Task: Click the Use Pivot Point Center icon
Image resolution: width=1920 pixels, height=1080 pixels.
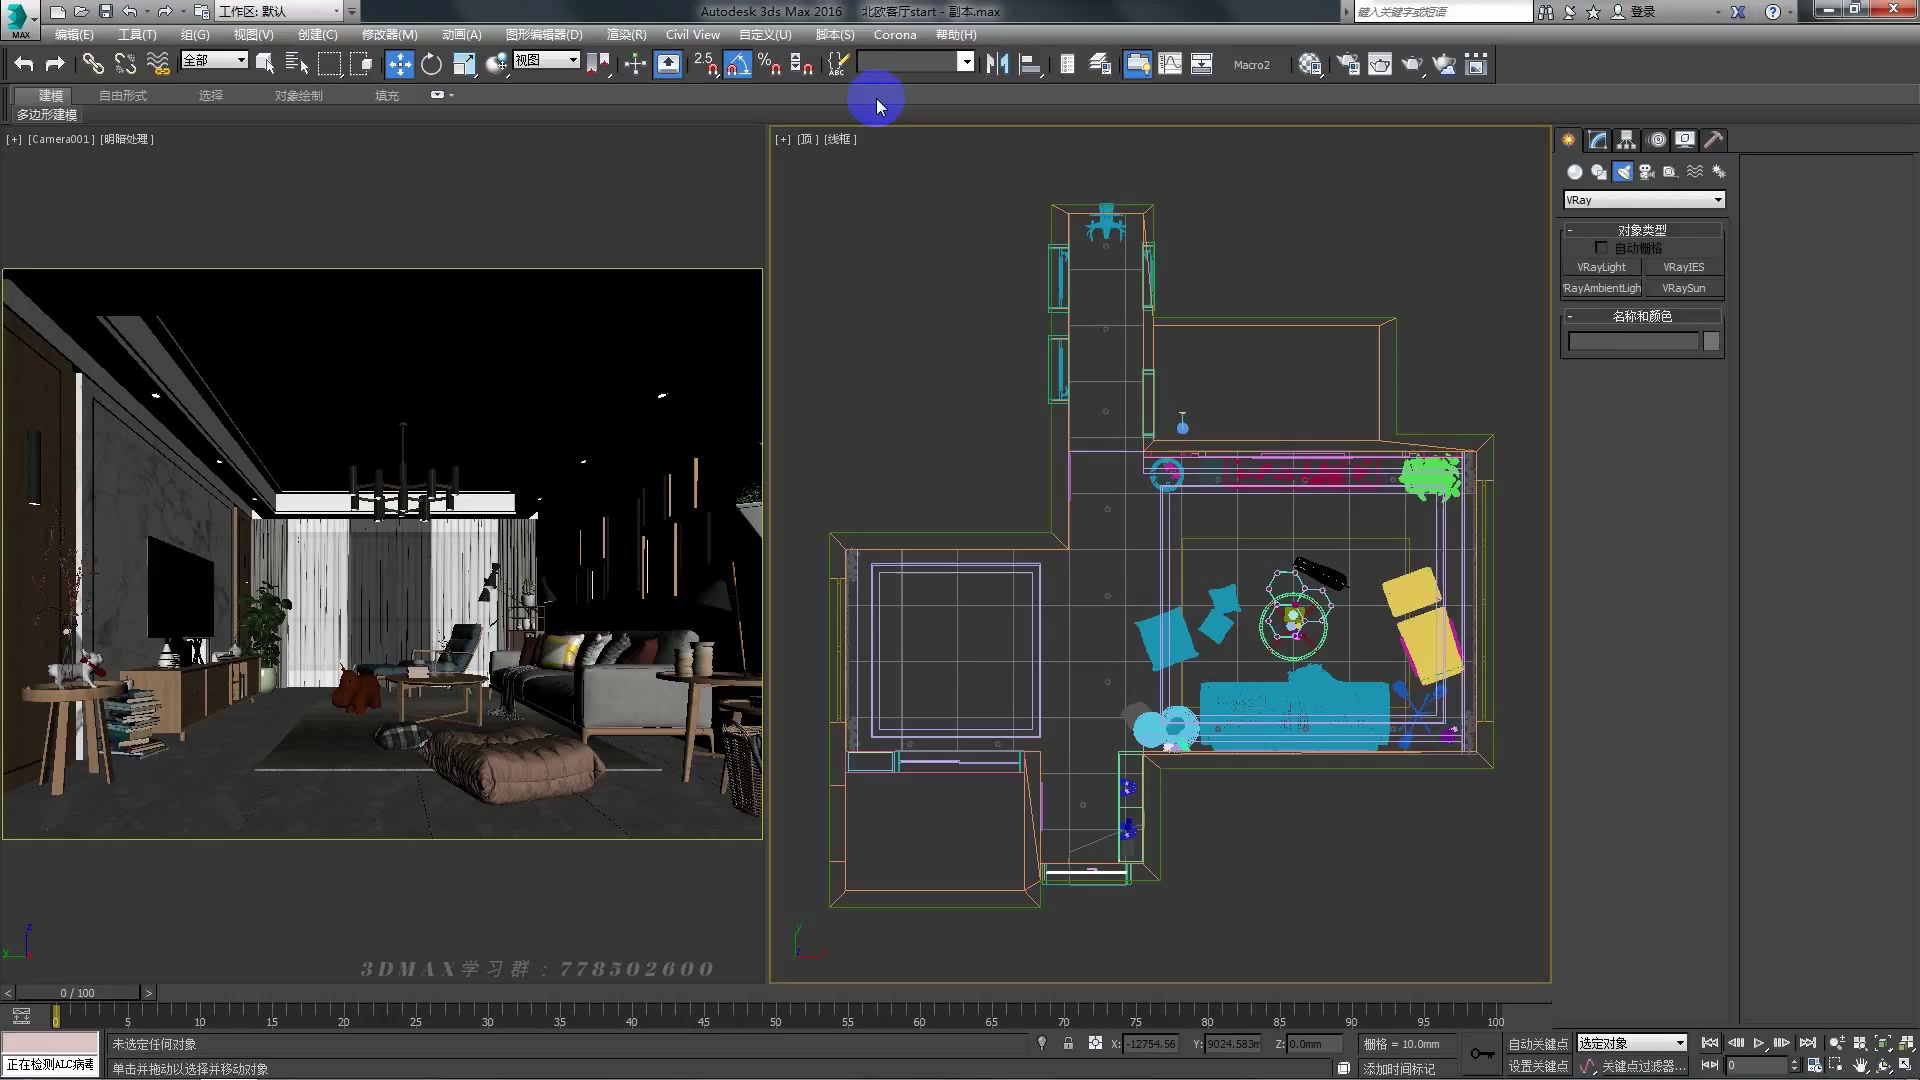Action: tap(598, 65)
